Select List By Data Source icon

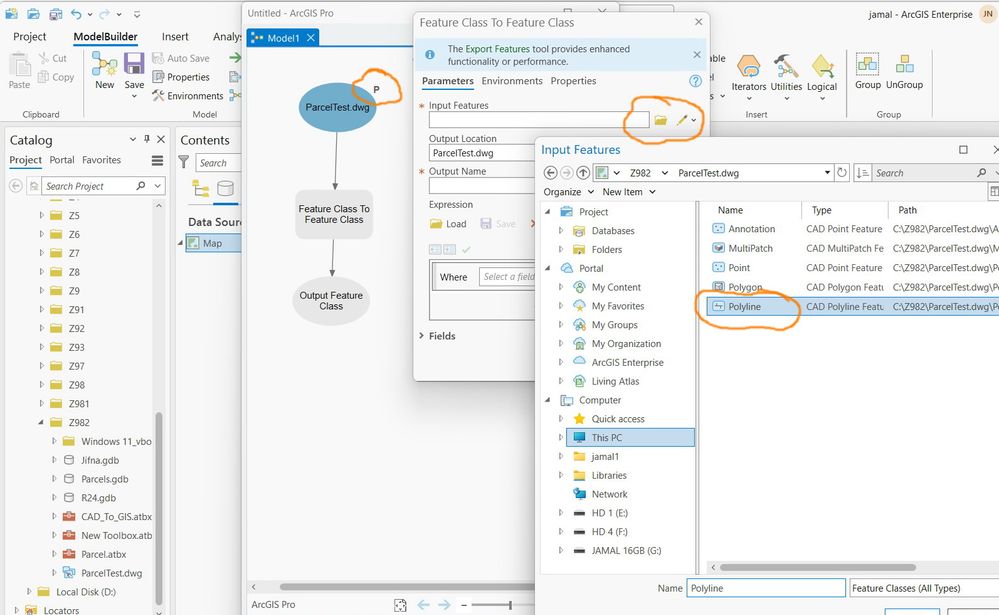point(226,189)
